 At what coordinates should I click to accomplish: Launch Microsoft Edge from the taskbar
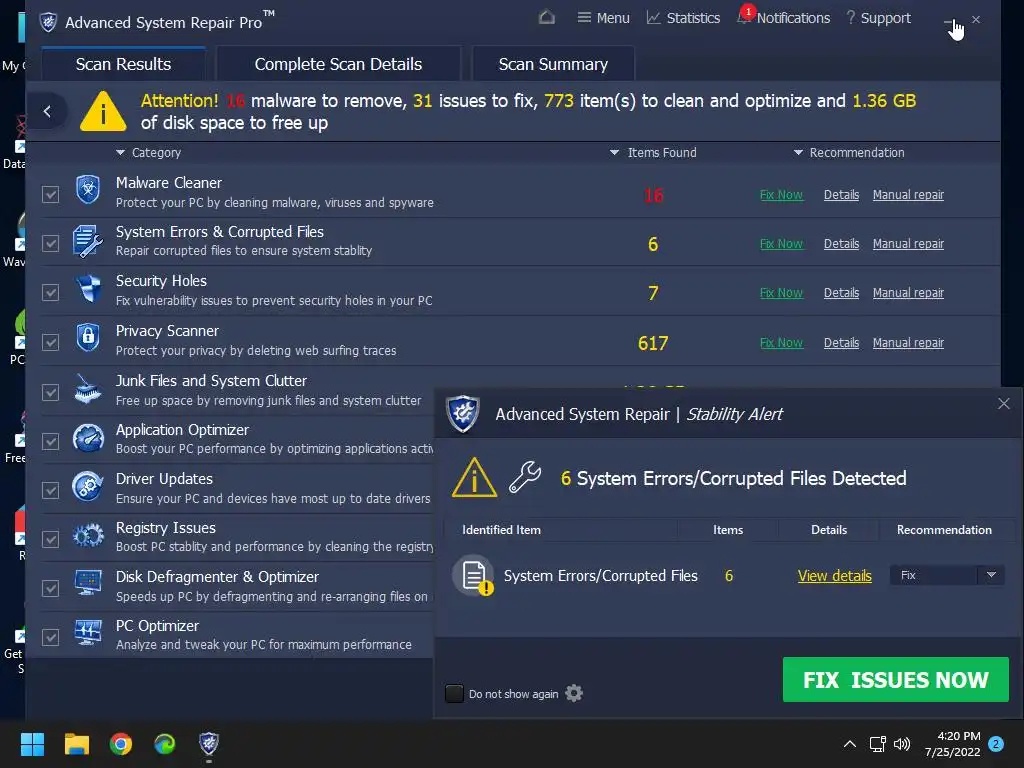(165, 744)
